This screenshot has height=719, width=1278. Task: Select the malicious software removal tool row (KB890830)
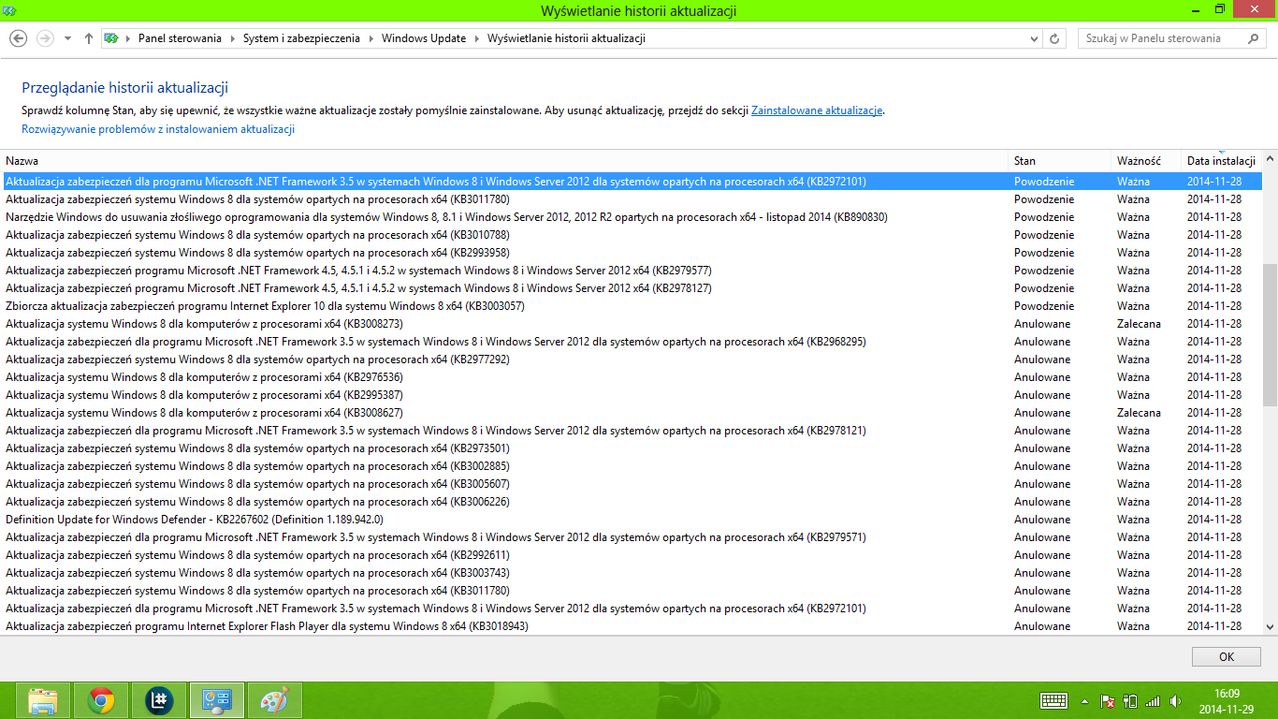(x=631, y=217)
